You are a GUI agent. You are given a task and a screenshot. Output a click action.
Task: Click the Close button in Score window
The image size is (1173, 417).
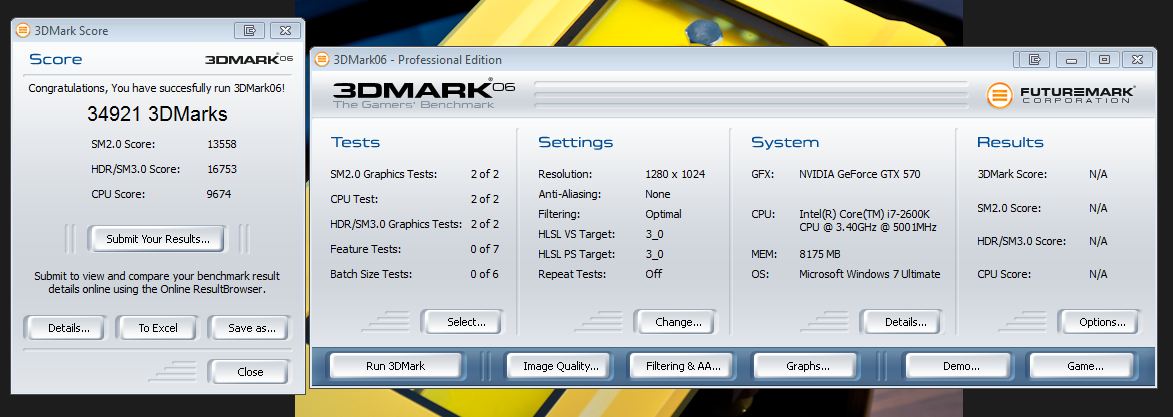point(248,372)
